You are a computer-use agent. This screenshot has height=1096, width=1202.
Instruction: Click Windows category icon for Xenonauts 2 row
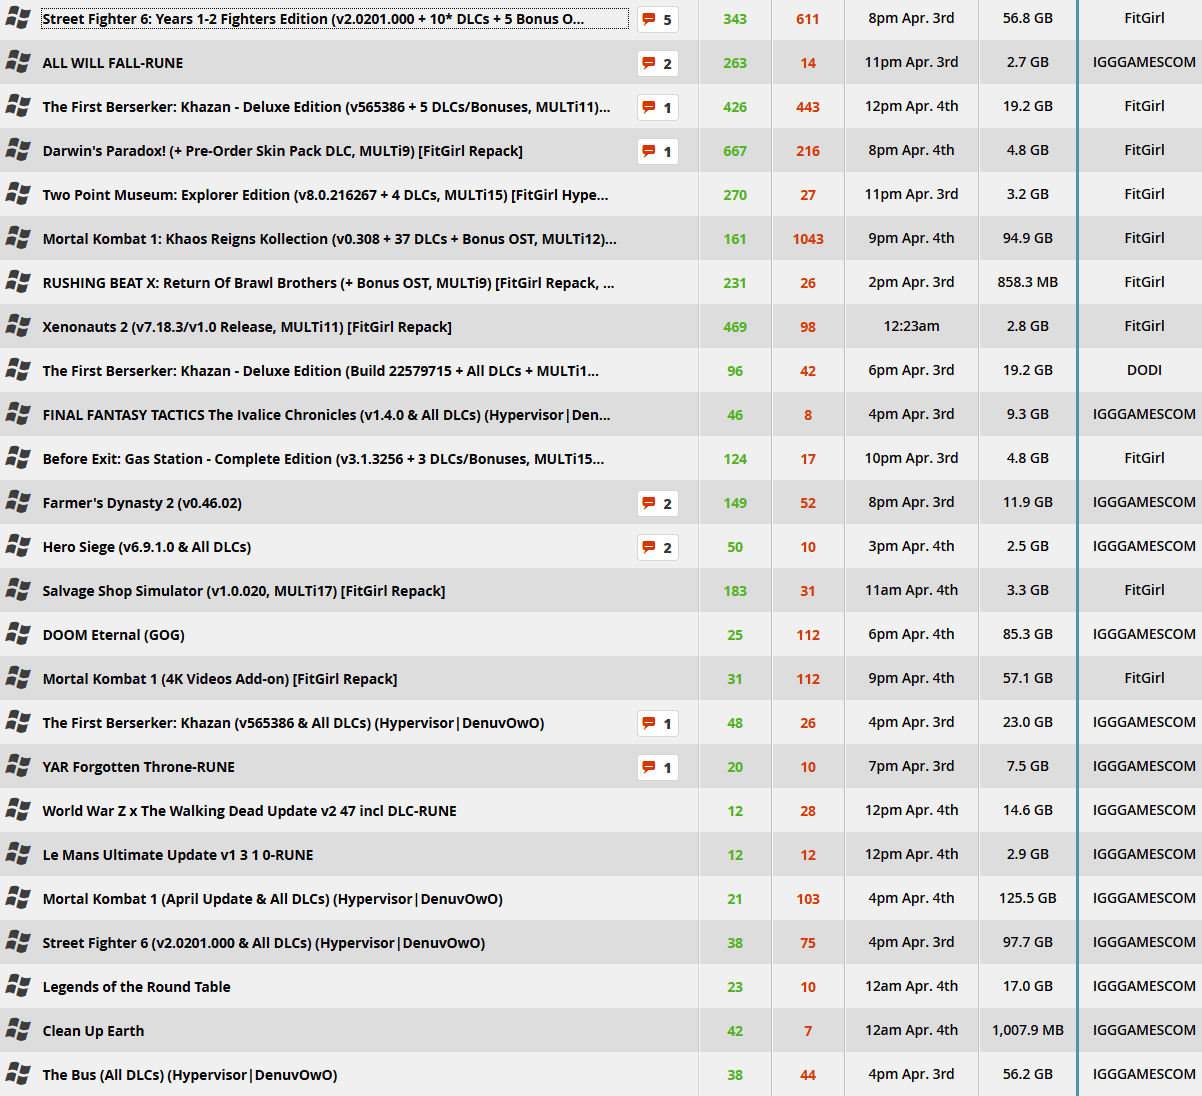click(18, 326)
